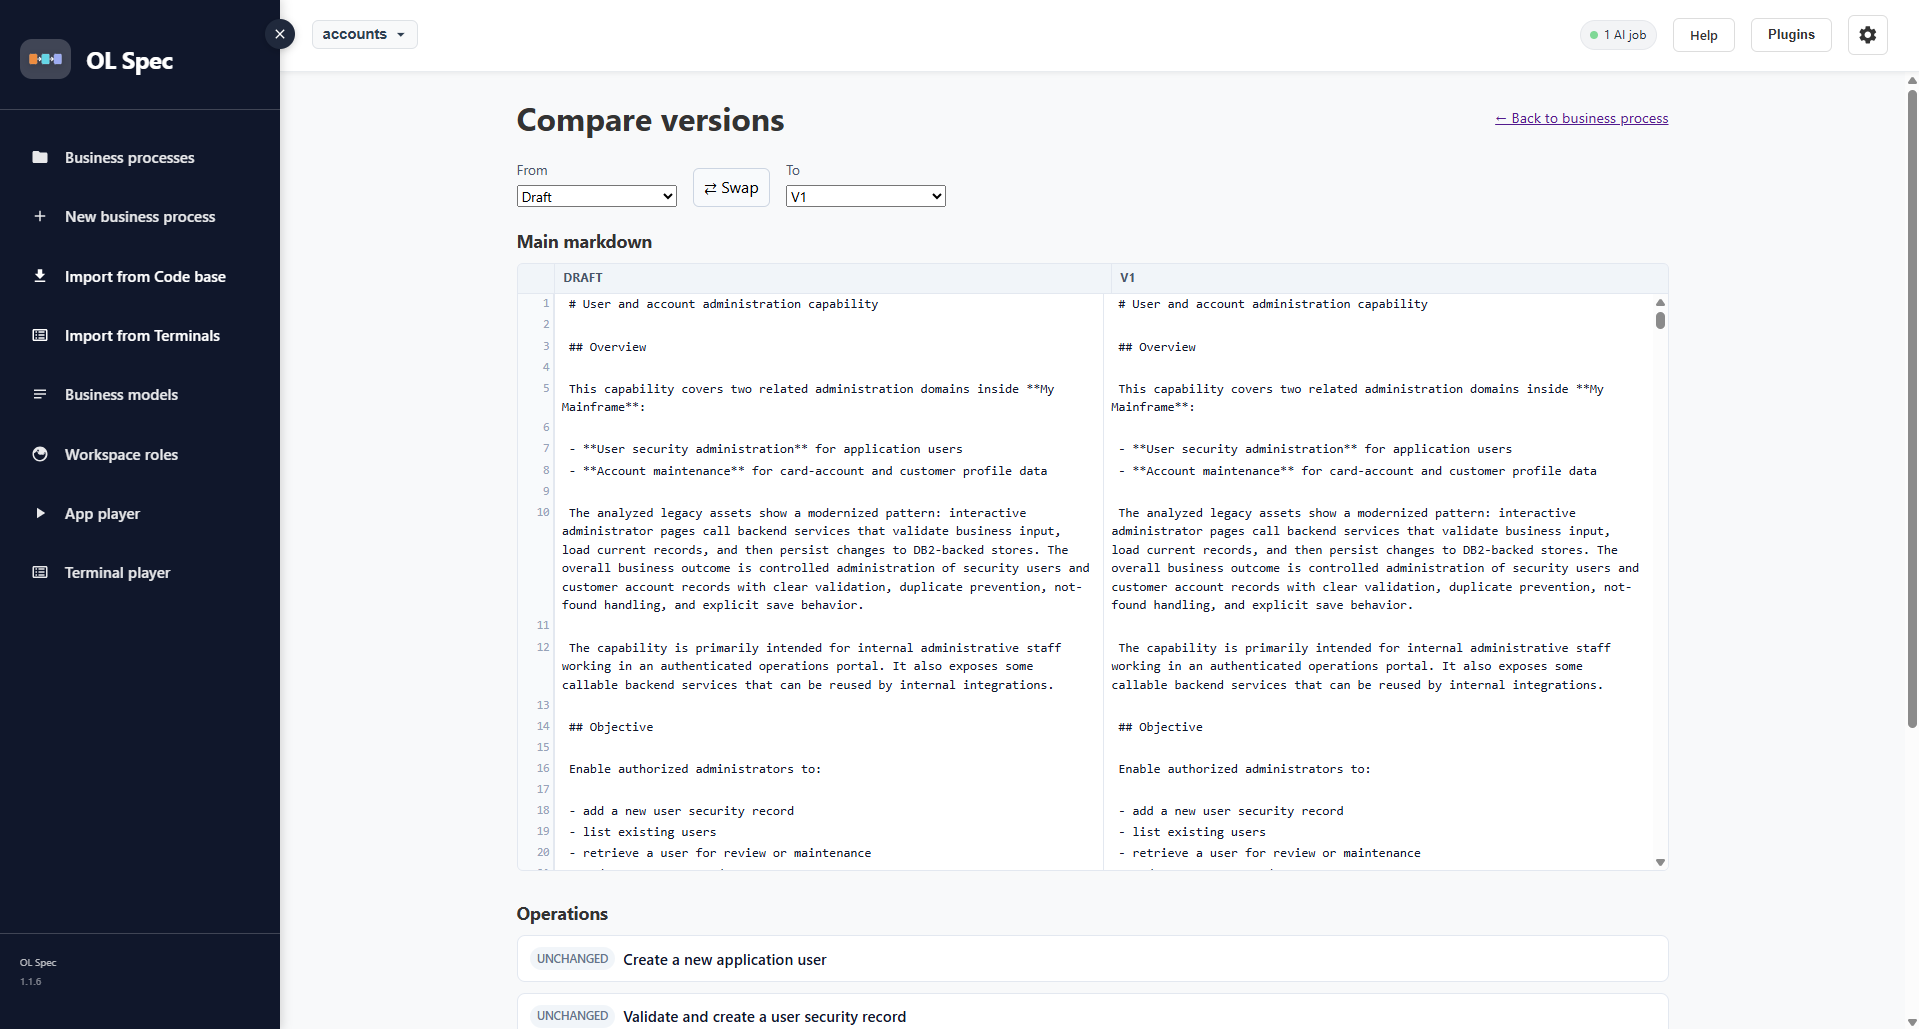Open the To version dropdown

[x=866, y=196]
